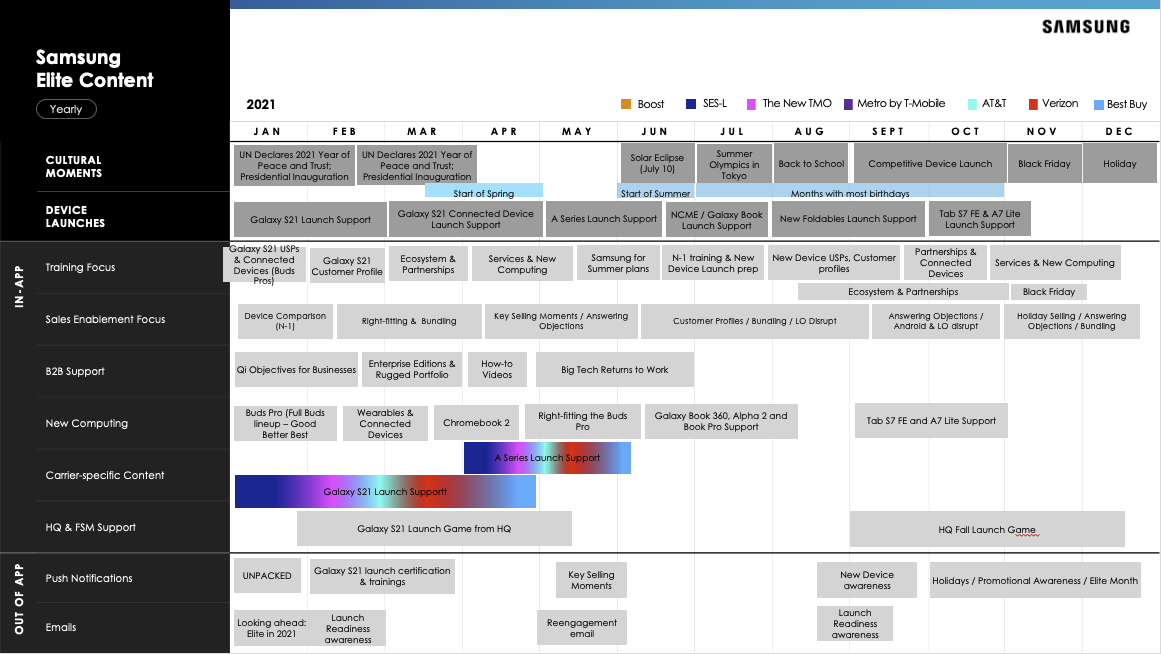This screenshot has width=1161, height=654.
Task: Select the cyan AT&T legend swatch
Action: (x=972, y=104)
